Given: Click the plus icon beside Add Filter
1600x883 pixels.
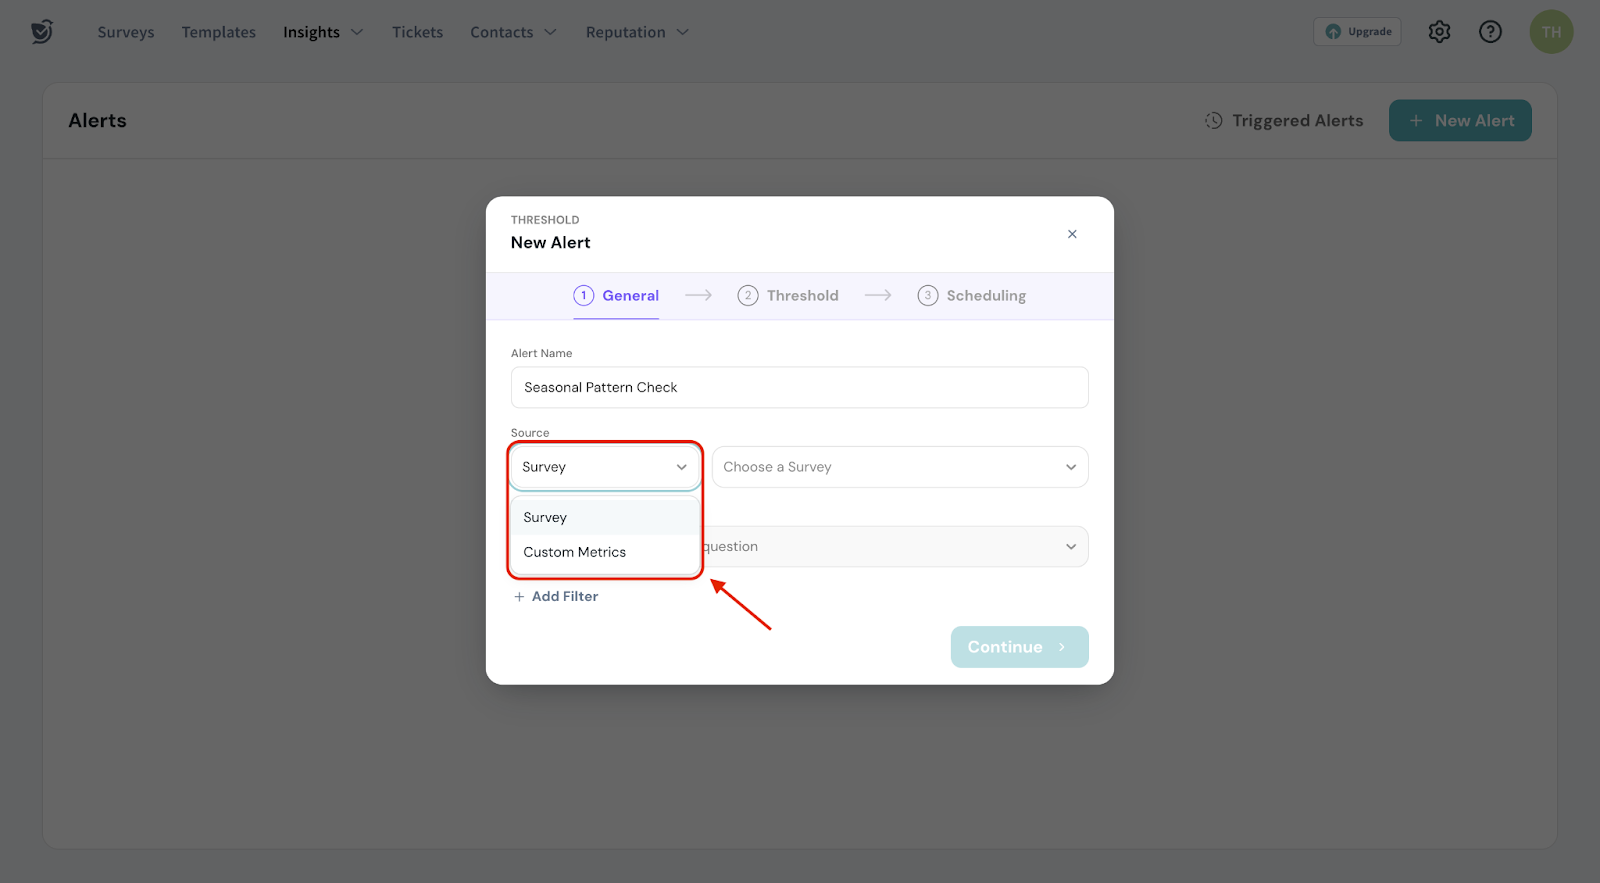Looking at the screenshot, I should (x=519, y=597).
